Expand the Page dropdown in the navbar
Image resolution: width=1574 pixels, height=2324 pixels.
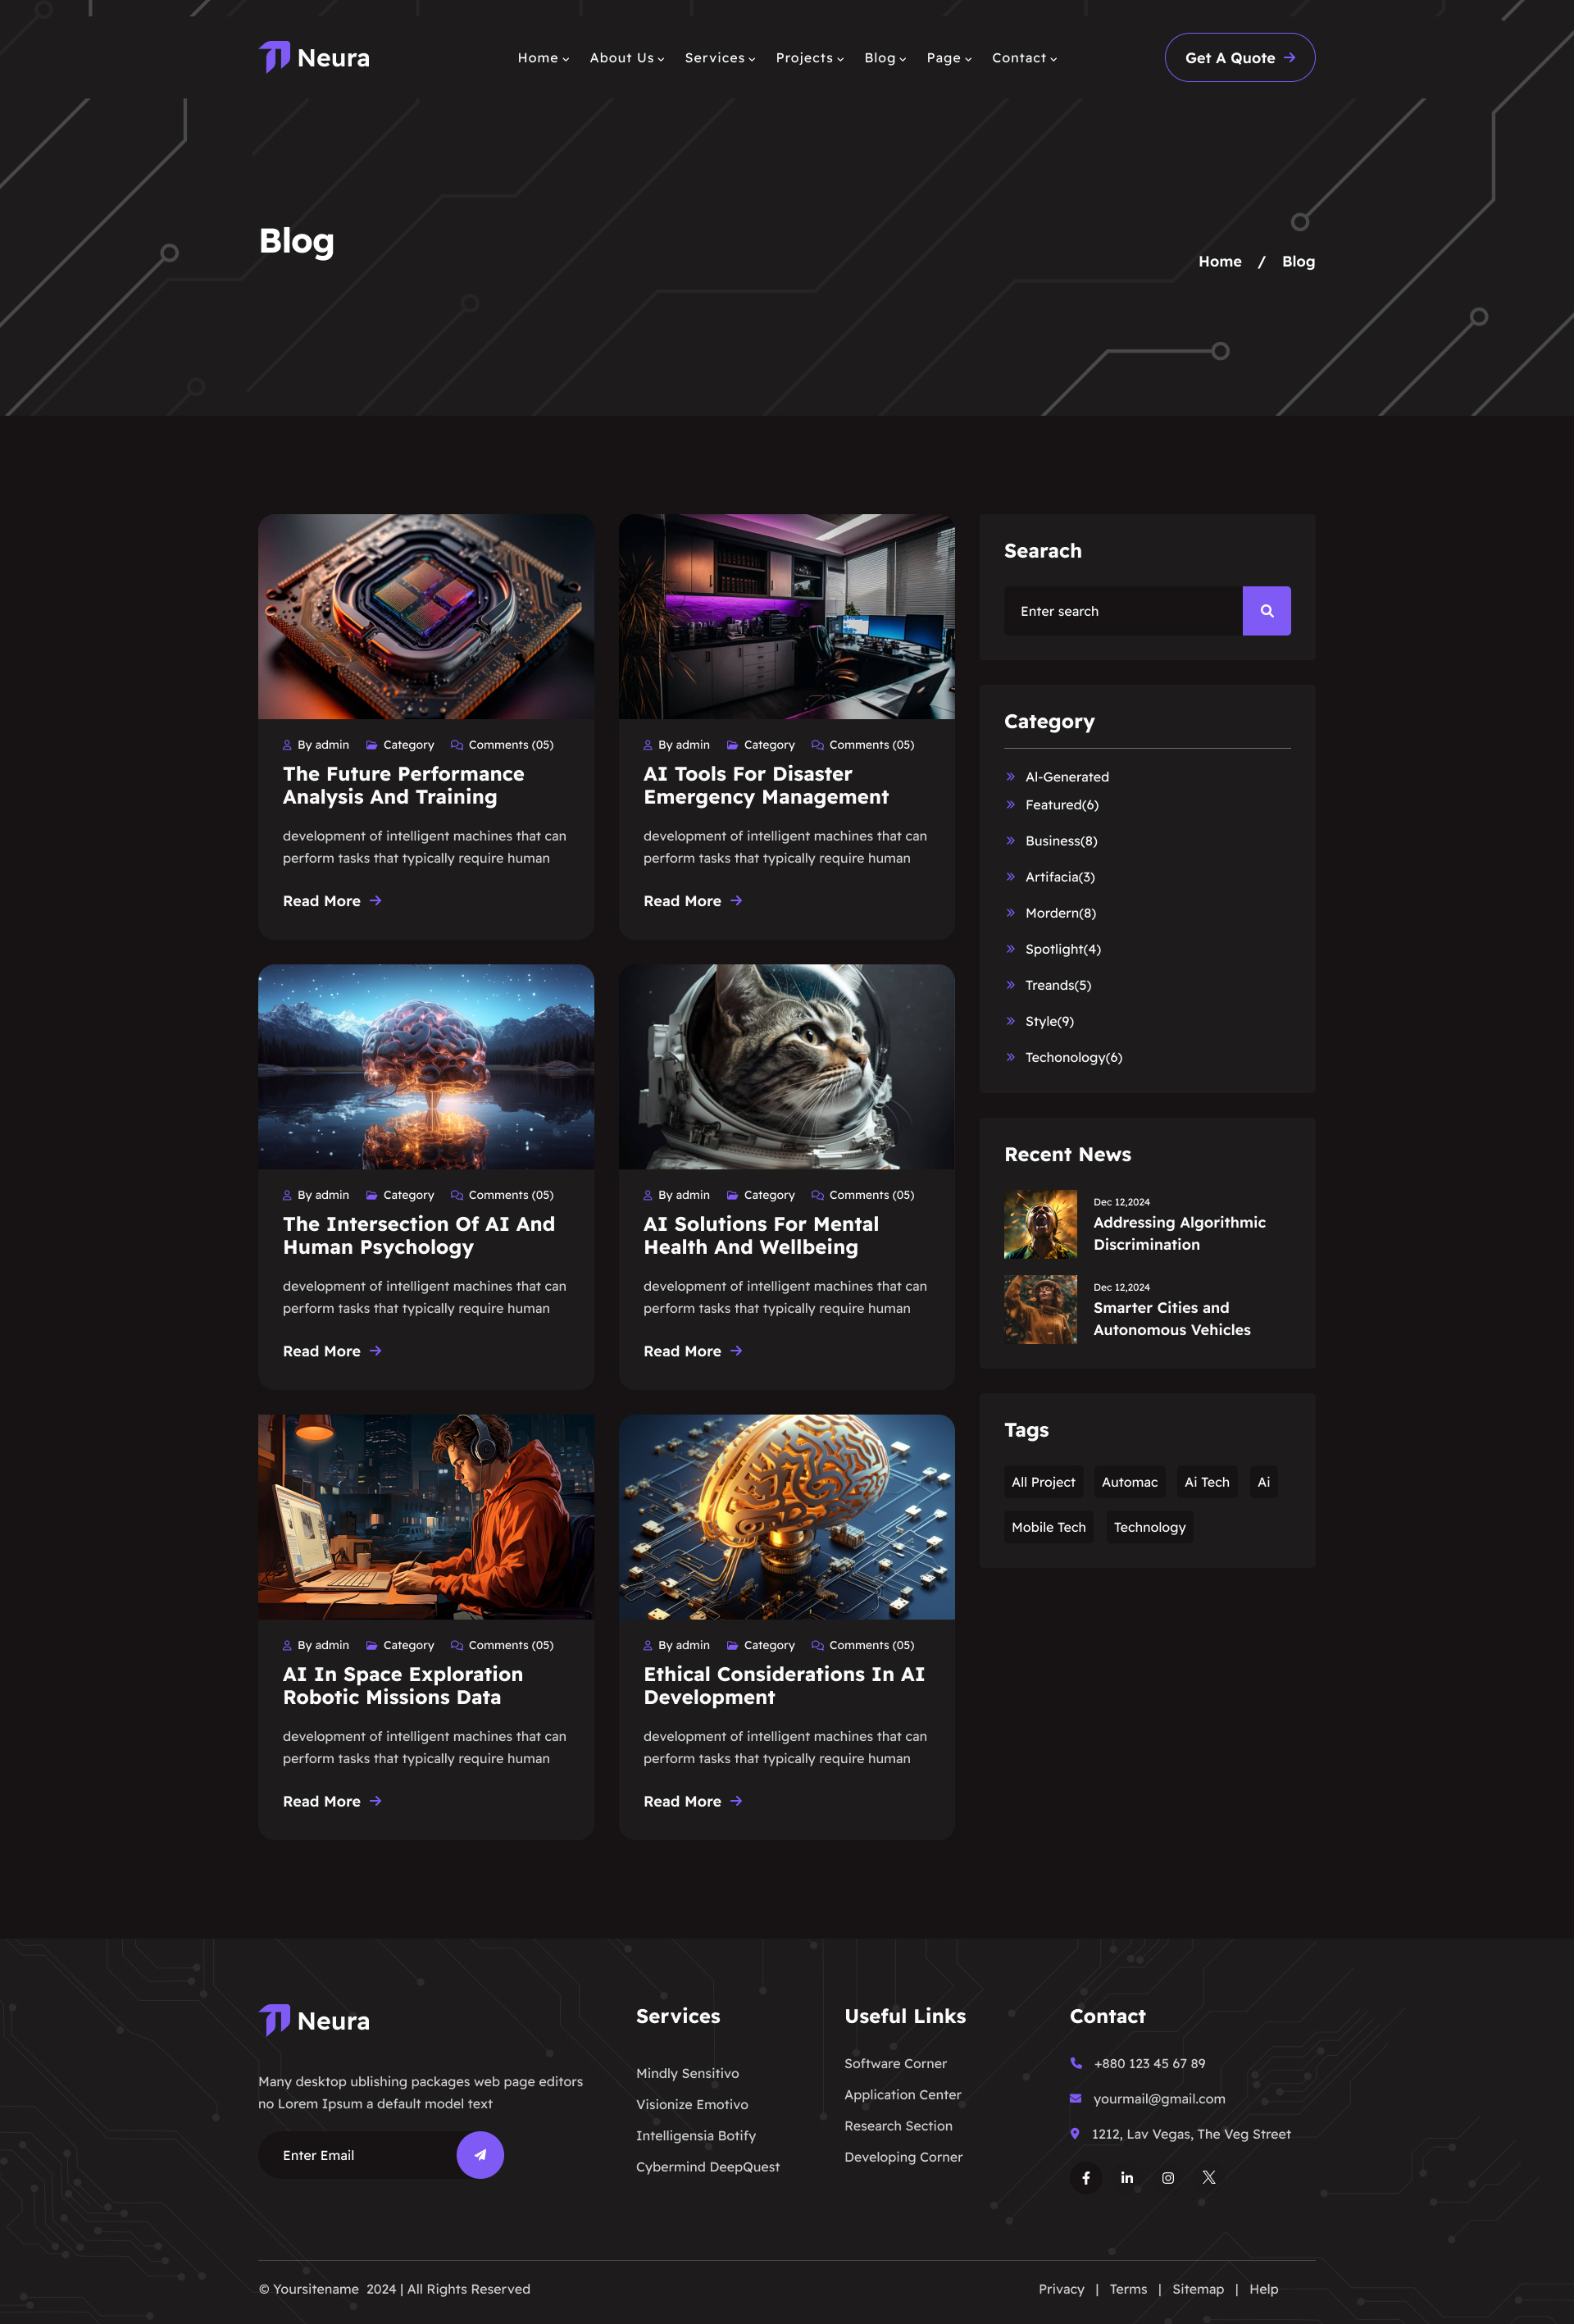tap(946, 58)
